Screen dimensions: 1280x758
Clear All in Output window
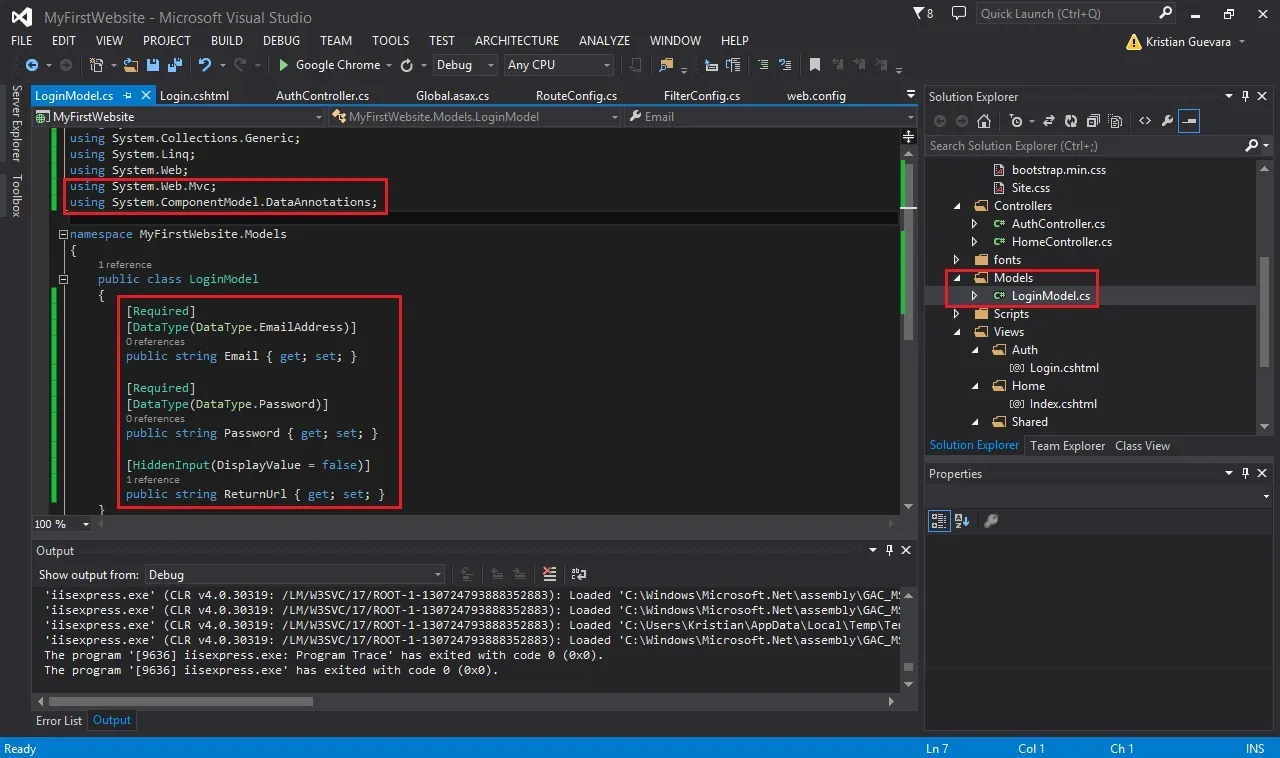(x=549, y=574)
